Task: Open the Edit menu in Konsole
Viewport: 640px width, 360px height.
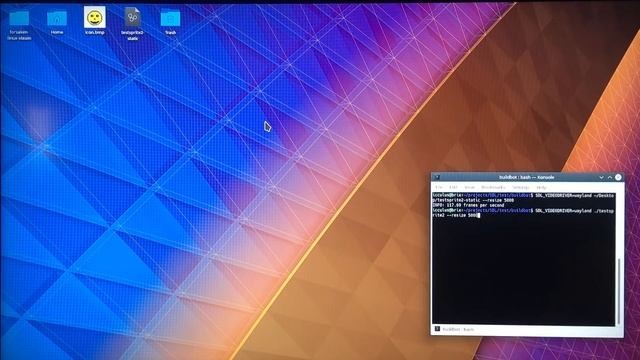Action: pyautogui.click(x=453, y=187)
